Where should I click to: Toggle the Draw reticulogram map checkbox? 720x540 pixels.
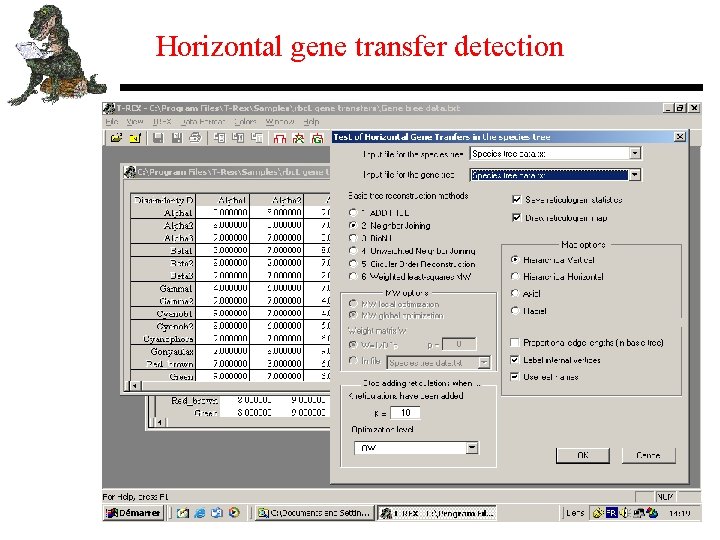[x=517, y=218]
